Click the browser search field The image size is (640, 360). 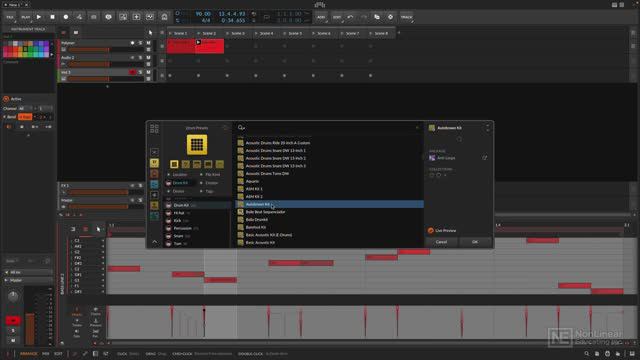[329, 128]
